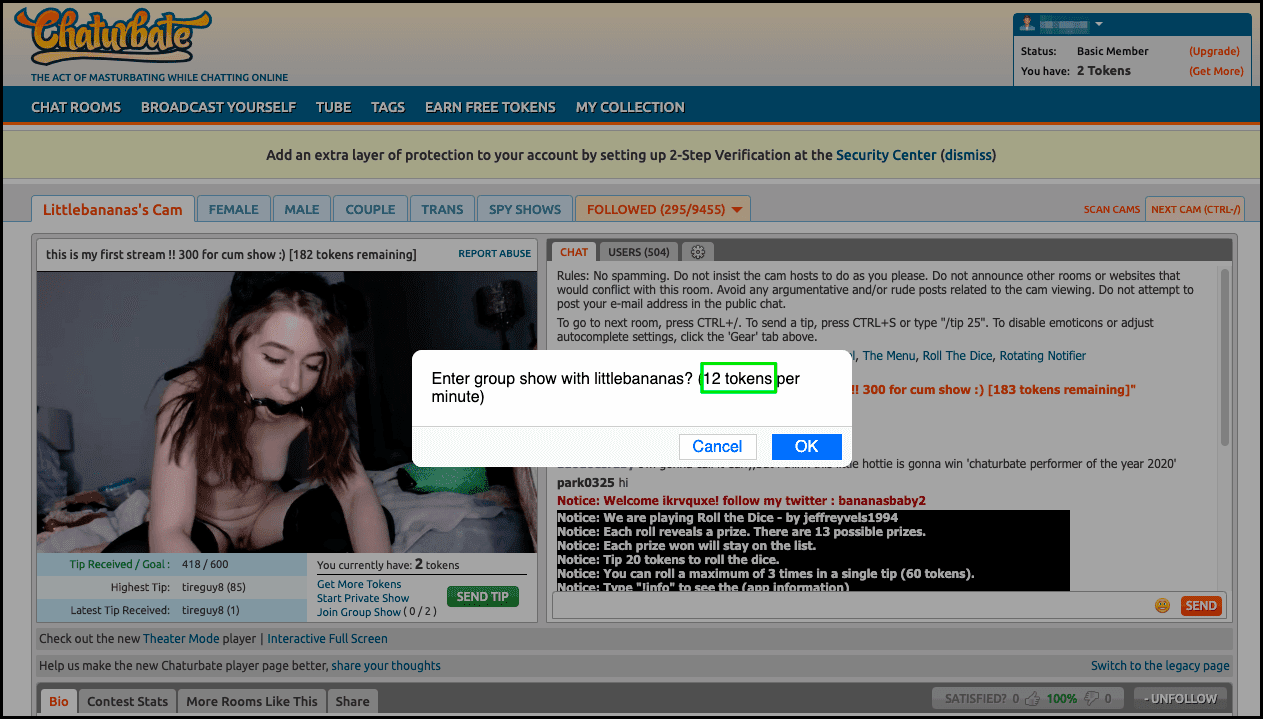Open the emoticon picker in chat

click(1162, 605)
